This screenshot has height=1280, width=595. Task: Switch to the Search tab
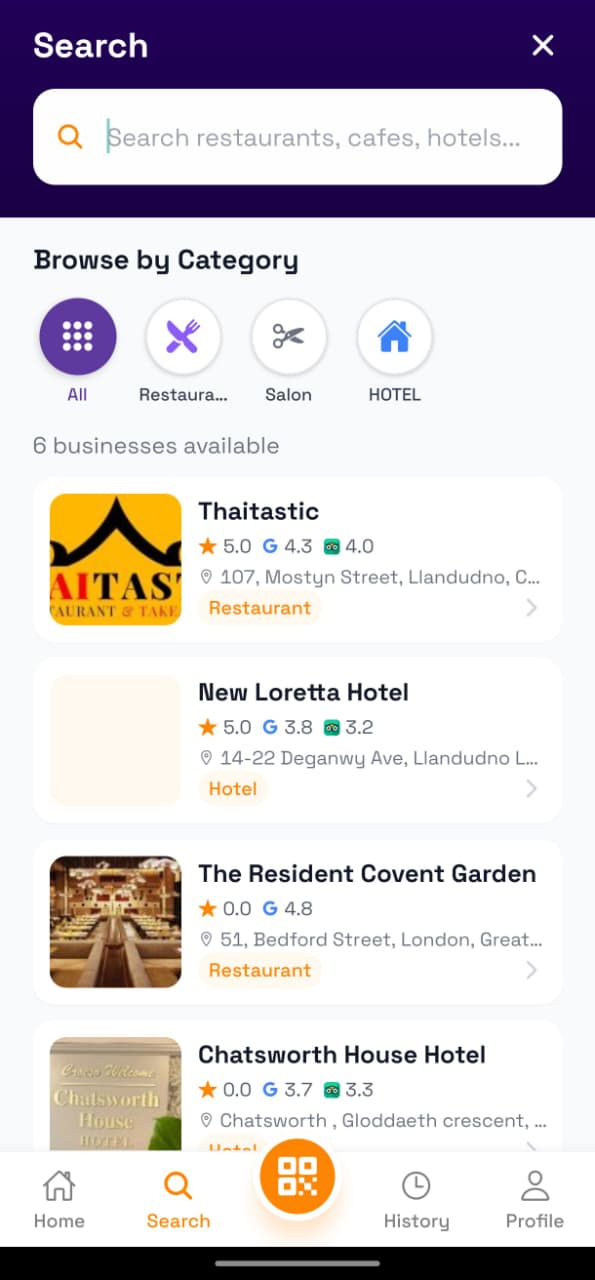coord(178,1197)
